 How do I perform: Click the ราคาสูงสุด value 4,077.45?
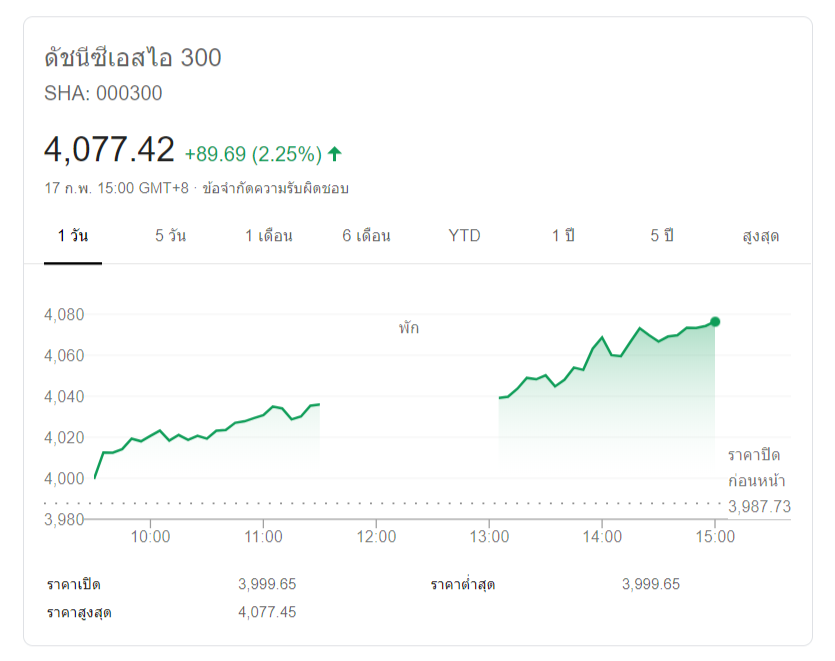coord(267,612)
